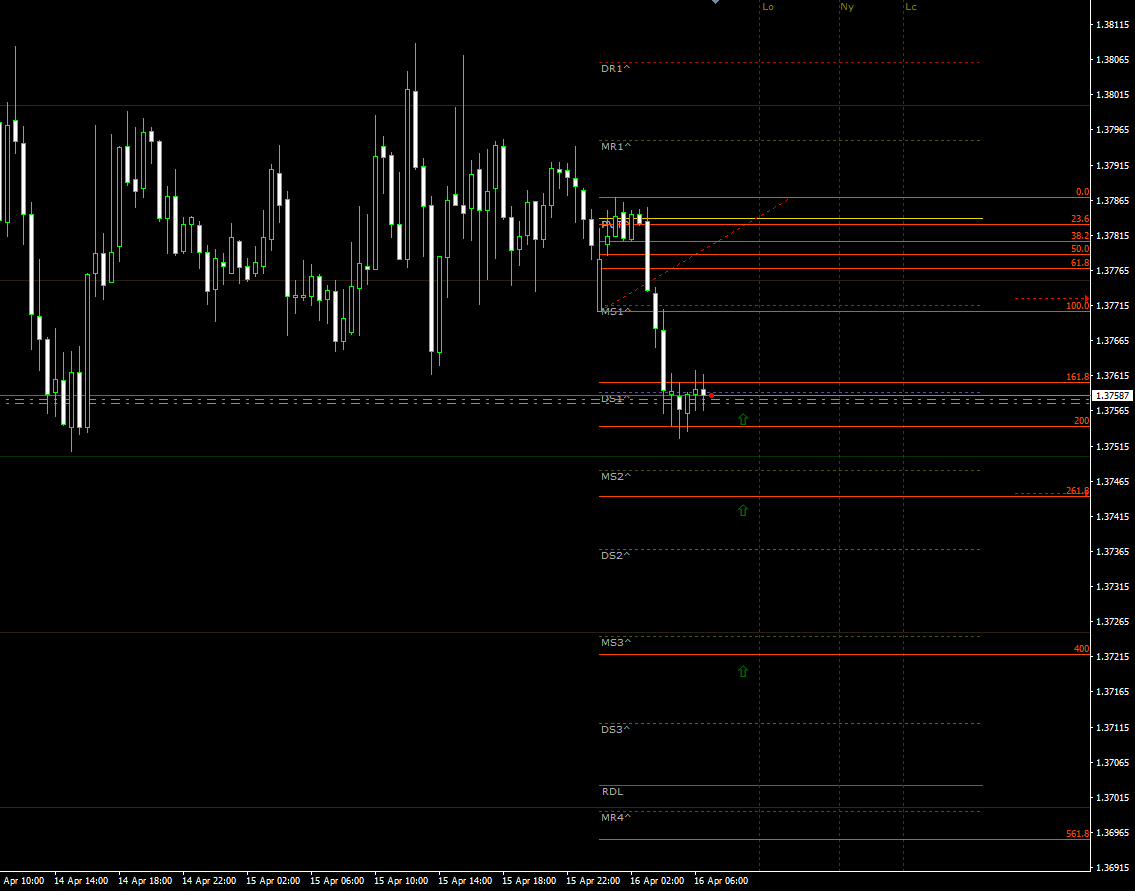Click the green up arrow below MS2 level
1135x891 pixels.
(x=742, y=511)
